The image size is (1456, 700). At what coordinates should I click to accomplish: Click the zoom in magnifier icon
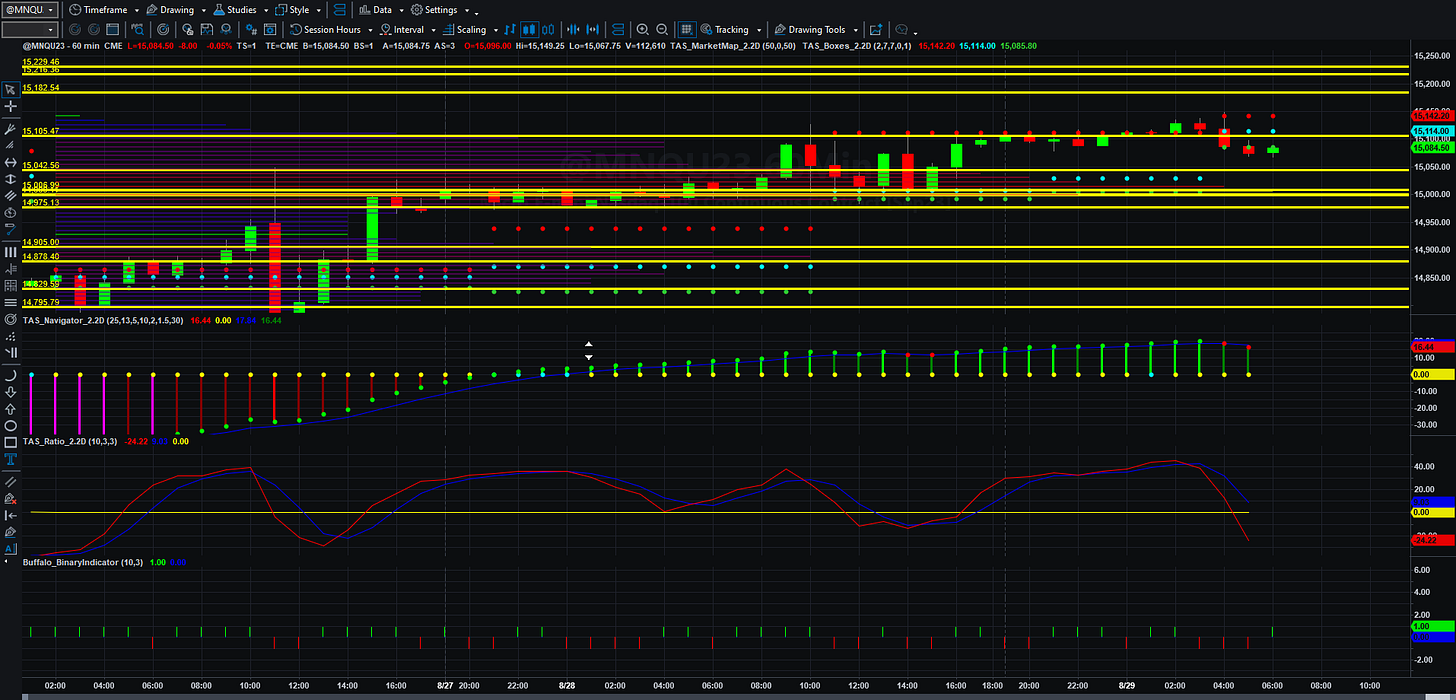tap(642, 30)
